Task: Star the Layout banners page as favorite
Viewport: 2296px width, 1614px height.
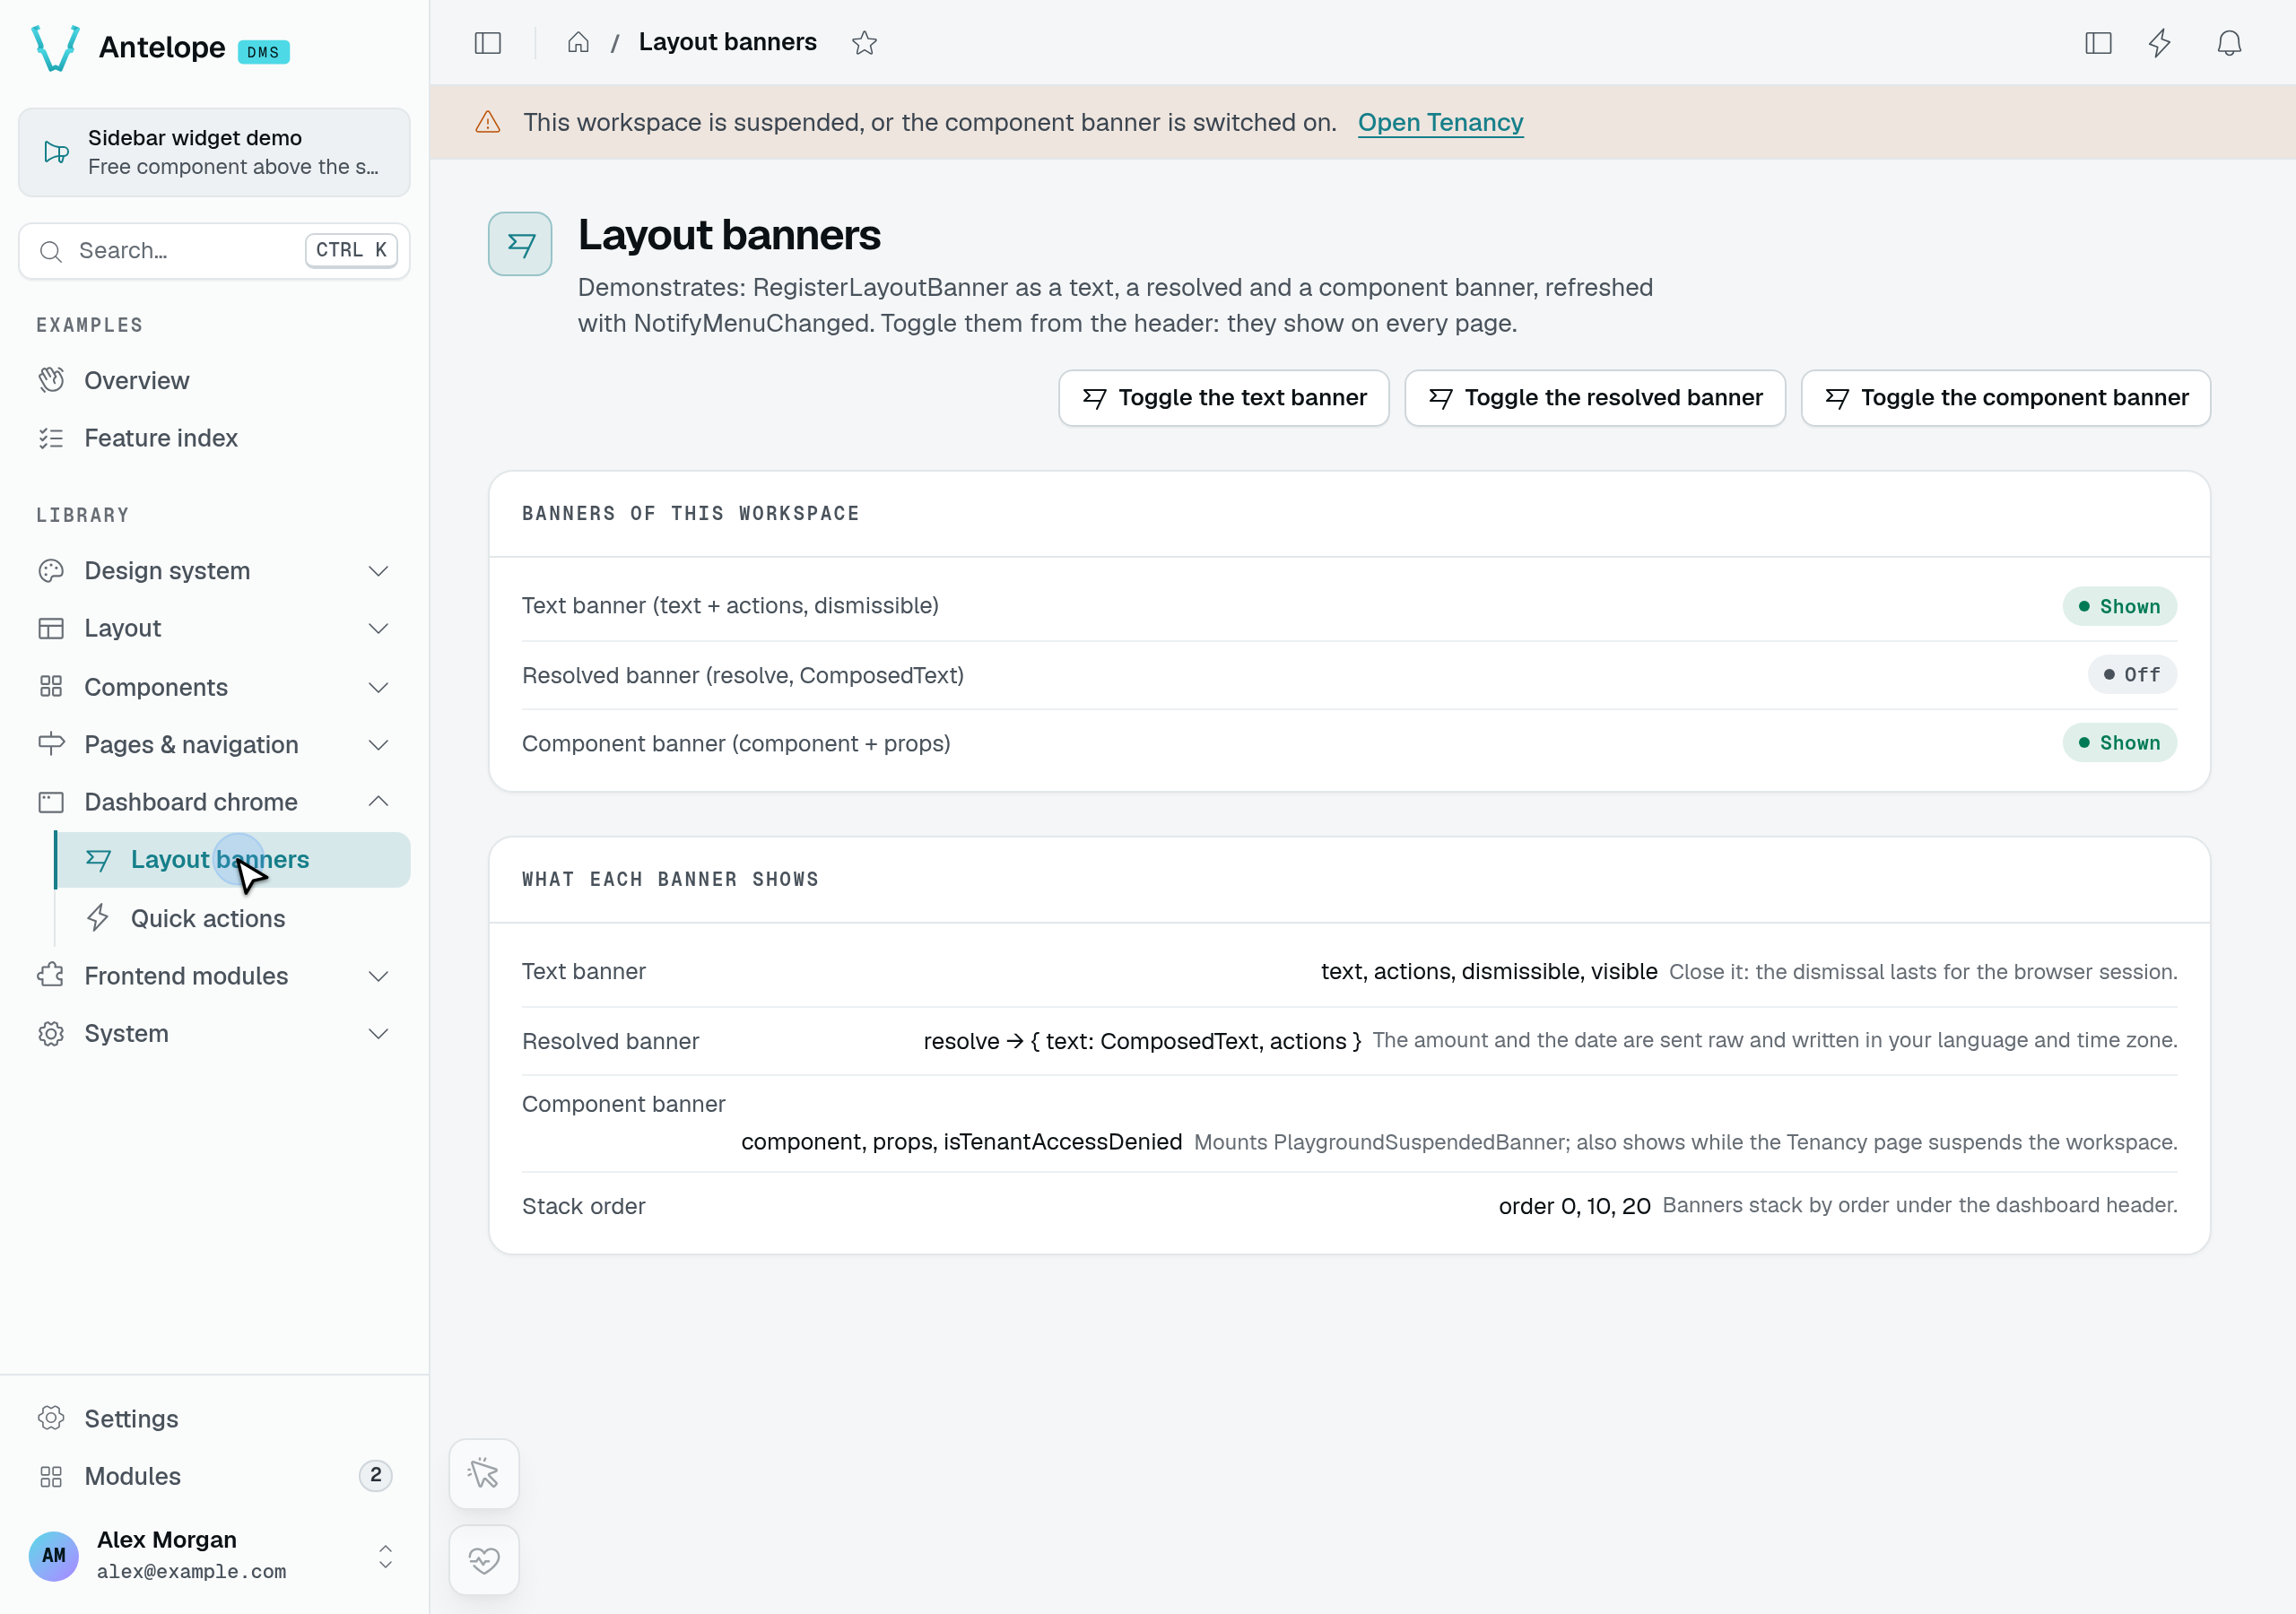Action: coord(864,43)
